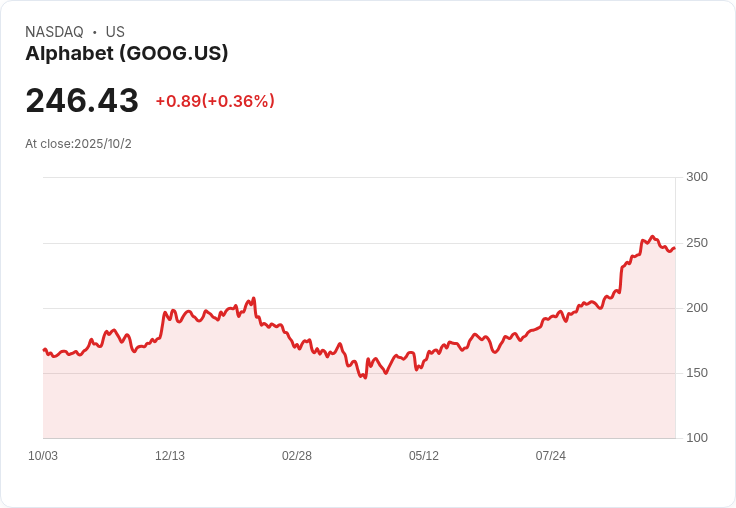Click the 250 y-axis label
Screen dimensions: 736x508
click(x=696, y=243)
